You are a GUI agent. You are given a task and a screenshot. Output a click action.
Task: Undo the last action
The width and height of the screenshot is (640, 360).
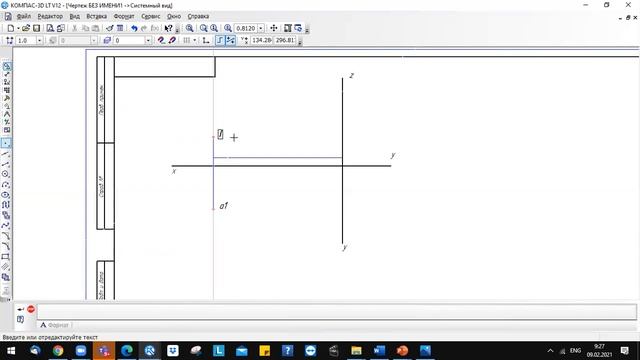(134, 28)
